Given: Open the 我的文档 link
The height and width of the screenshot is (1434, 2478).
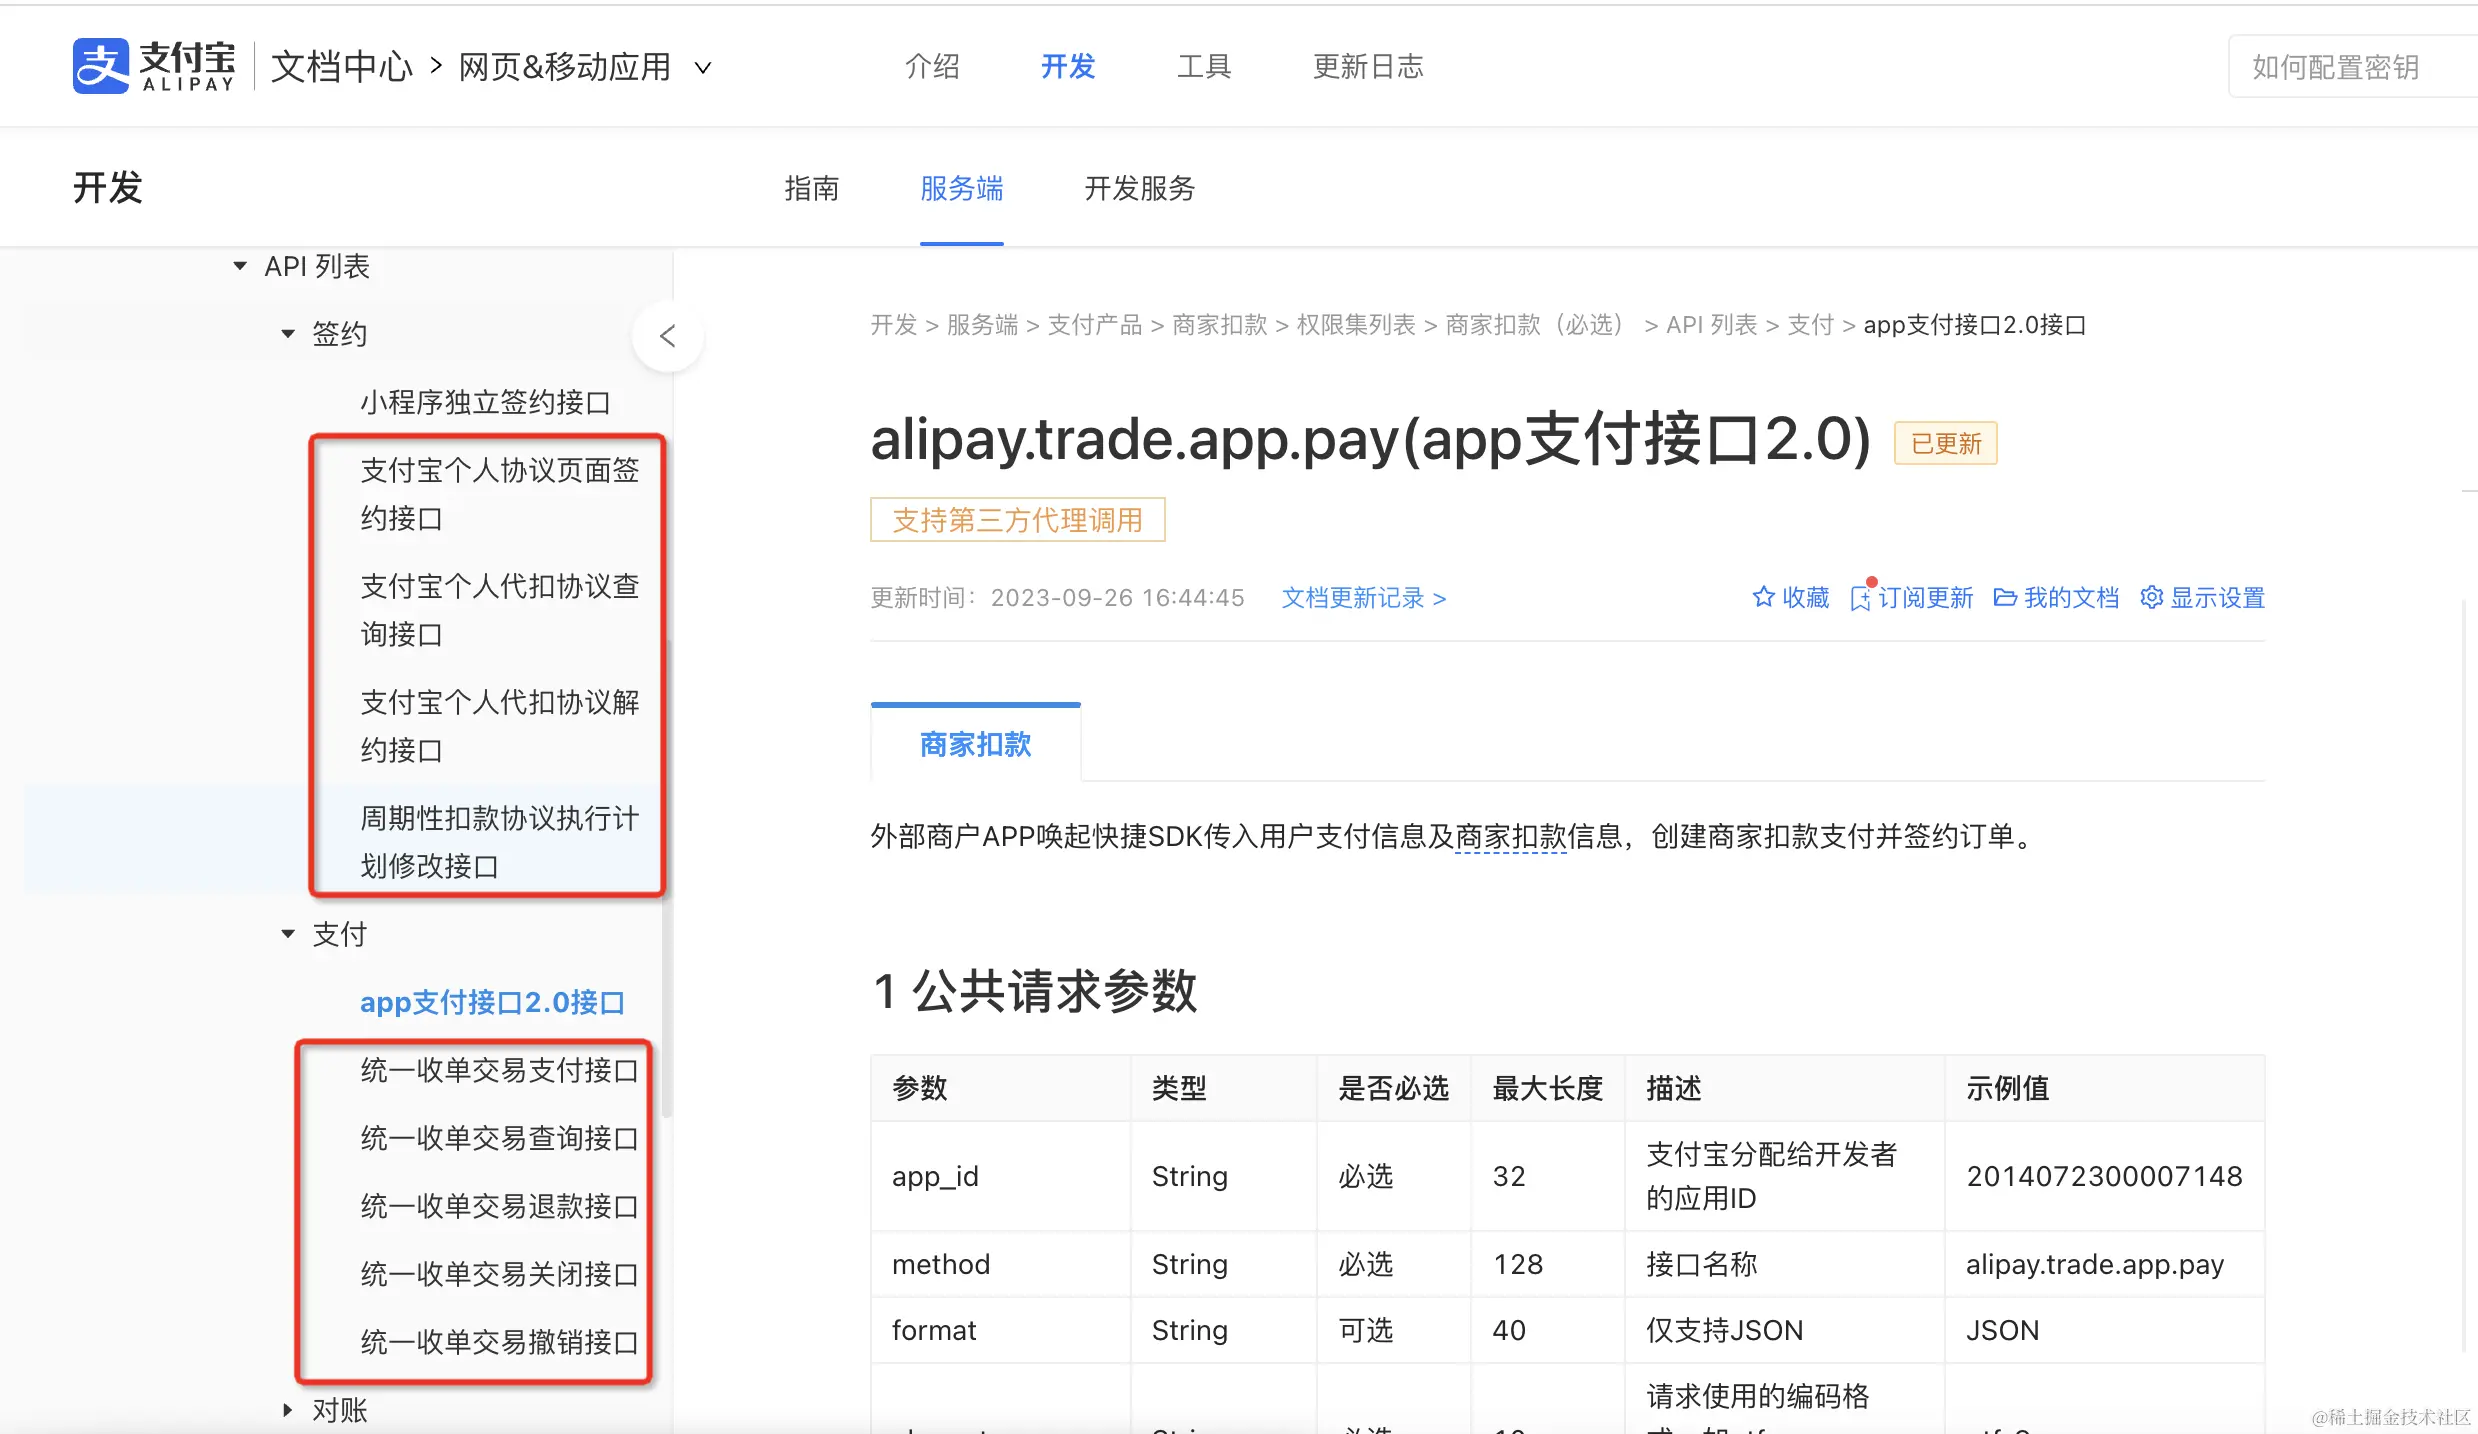Looking at the screenshot, I should coord(2072,598).
